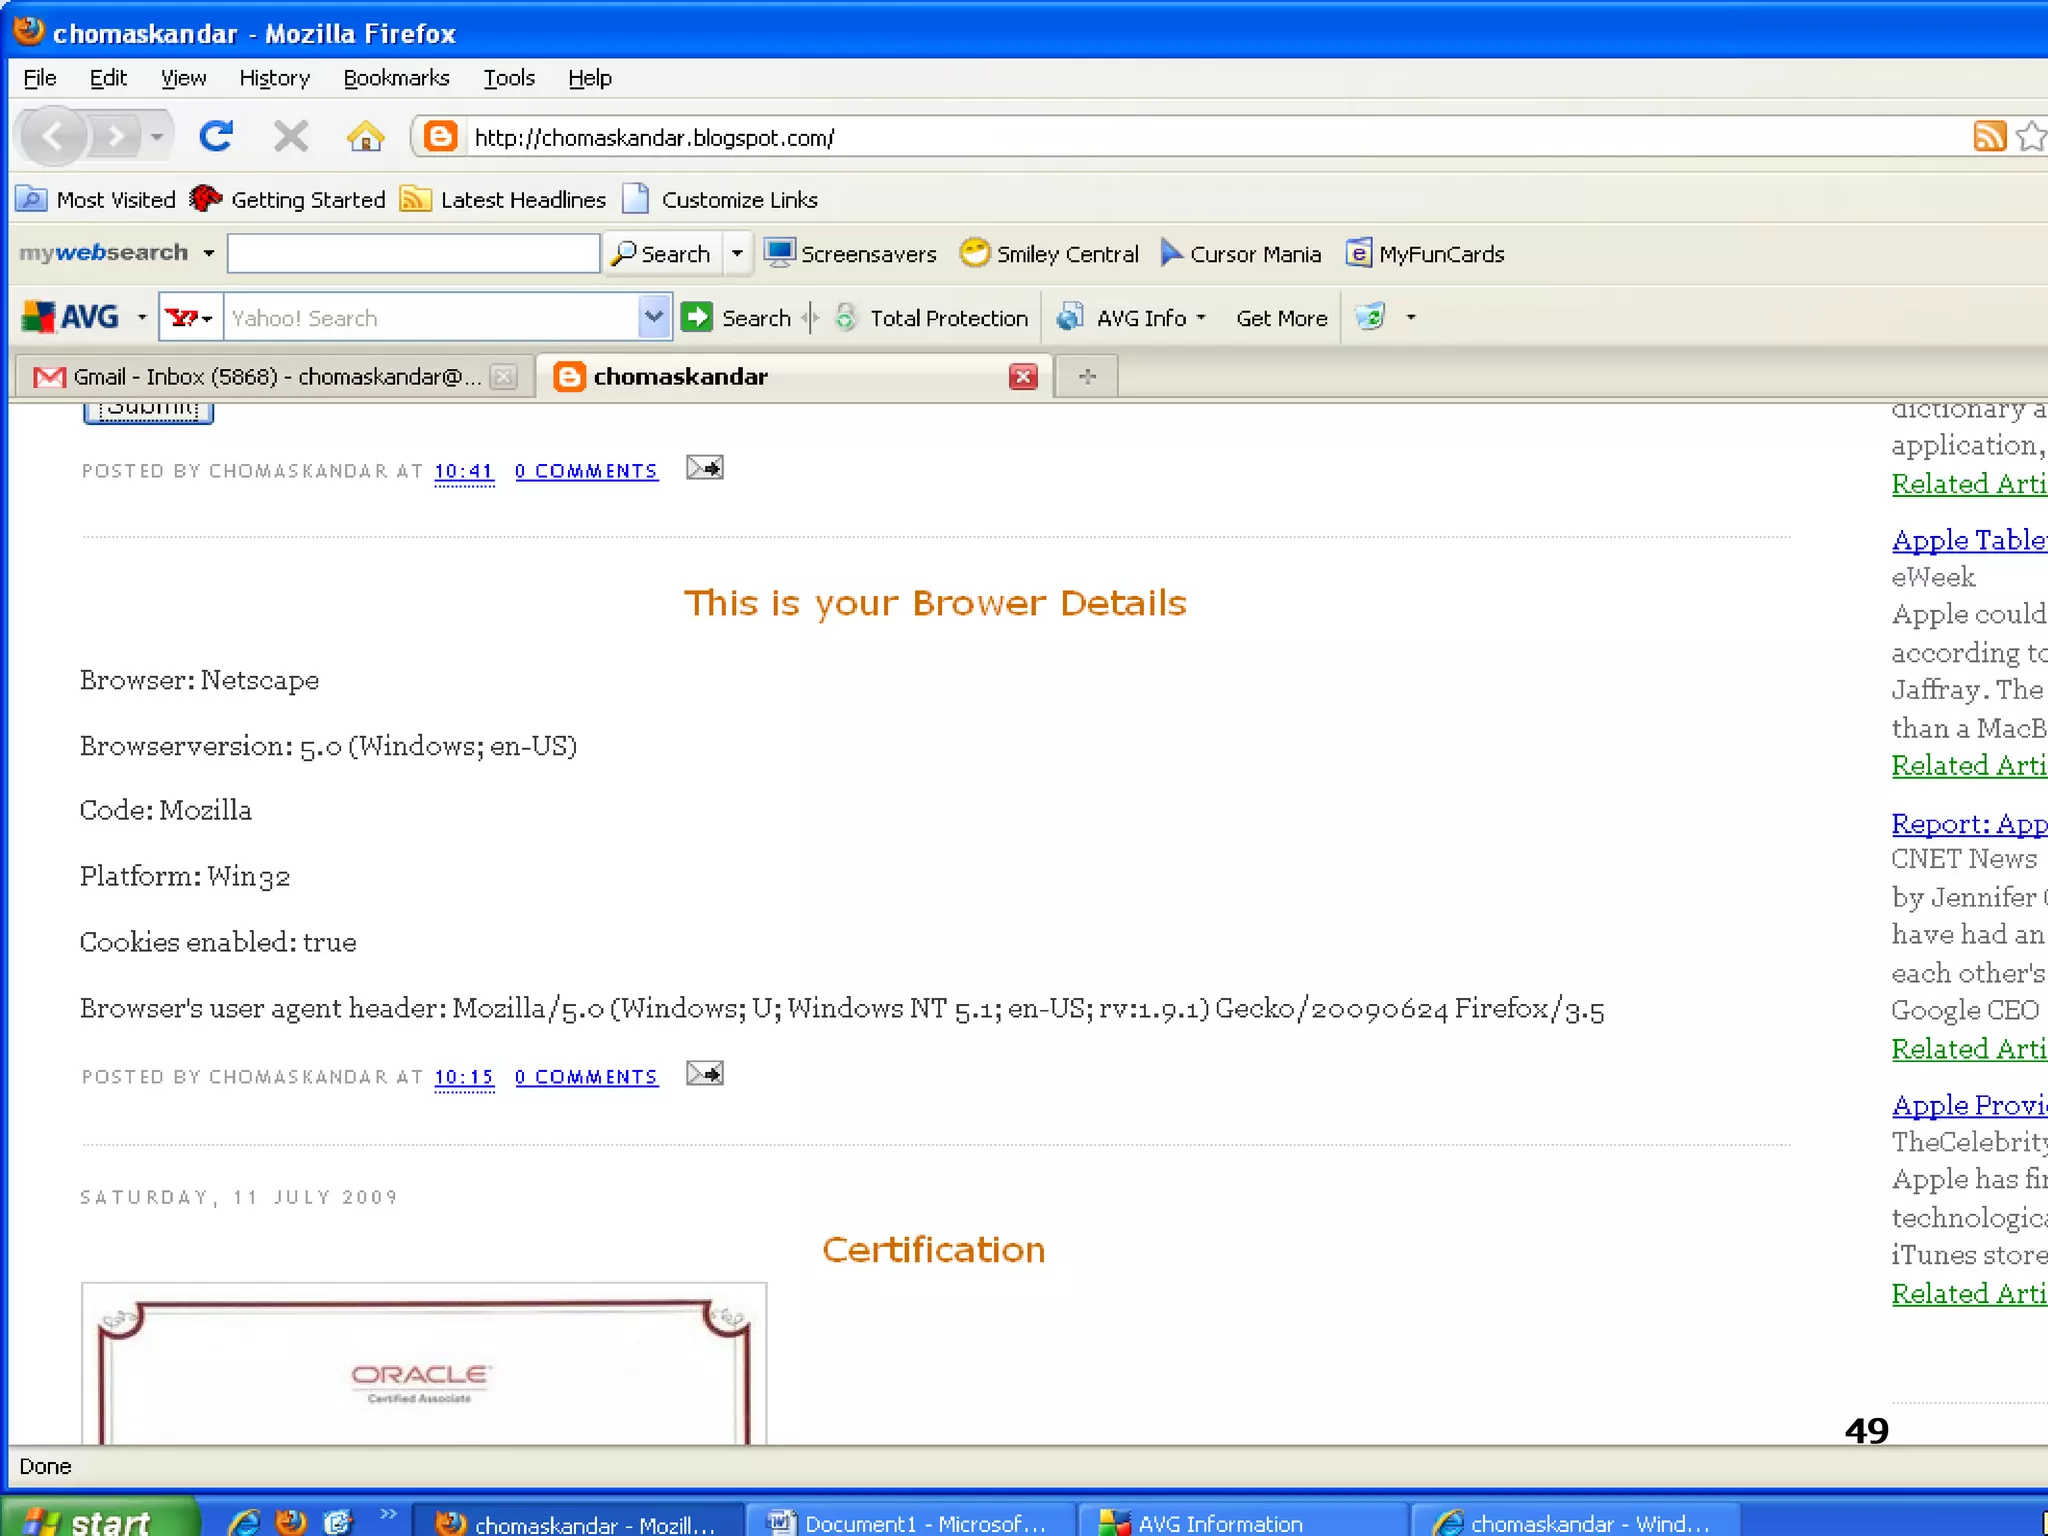
Task: Open the Yahoo search engine selector dropdown
Action: tap(191, 318)
